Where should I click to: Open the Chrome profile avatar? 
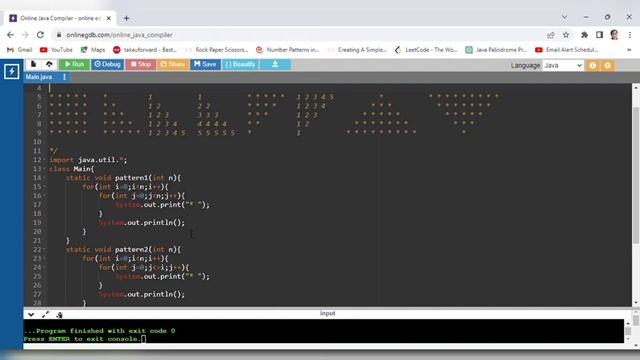(614, 35)
